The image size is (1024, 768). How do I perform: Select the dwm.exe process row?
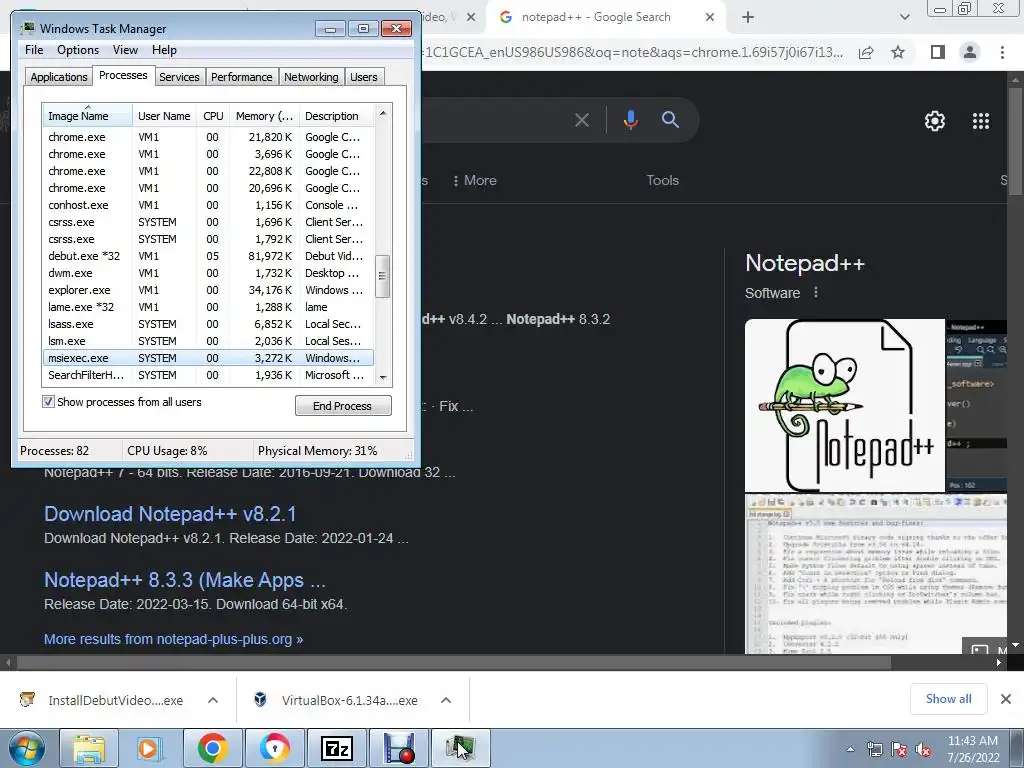pyautogui.click(x=208, y=273)
